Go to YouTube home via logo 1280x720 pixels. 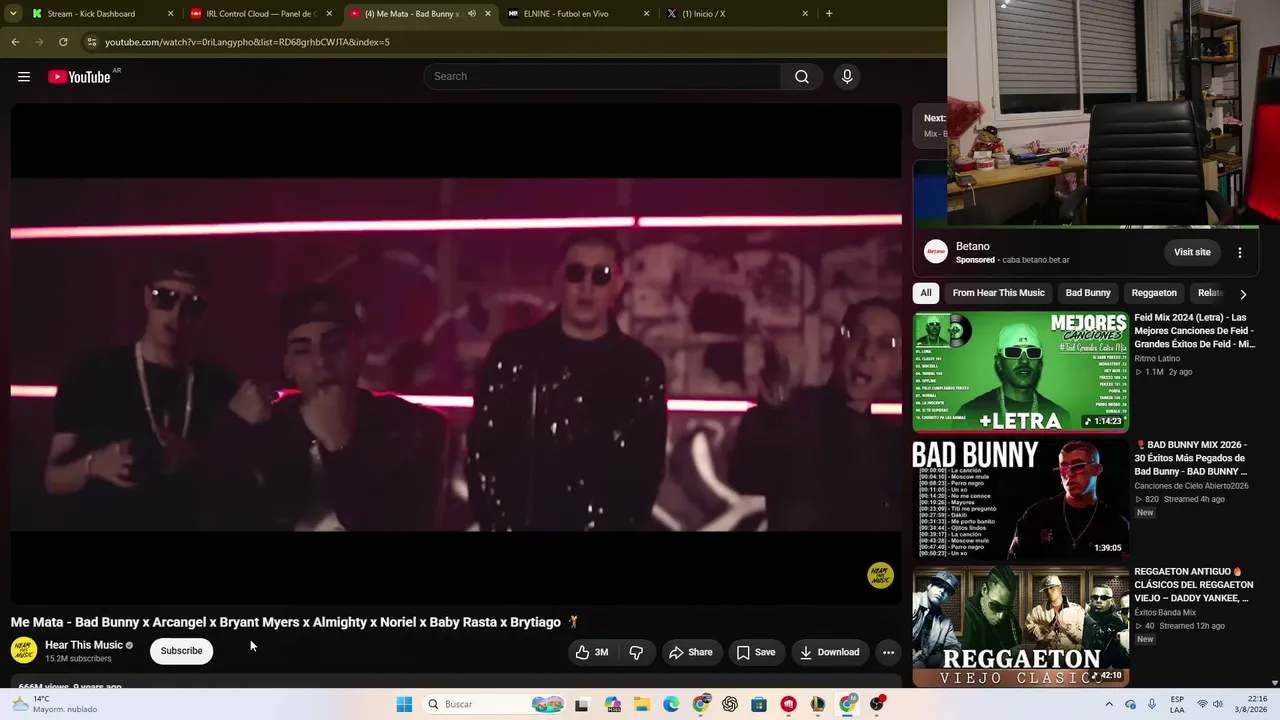pyautogui.click(x=79, y=77)
